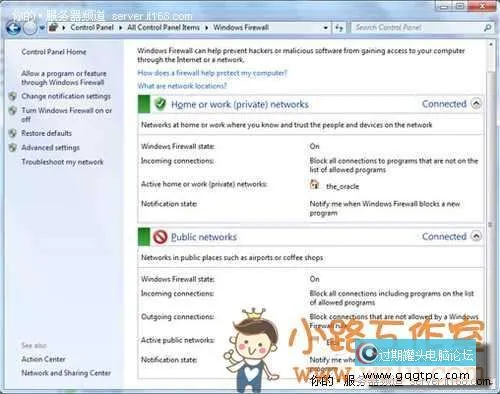The height and width of the screenshot is (394, 500).
Task: Click shield icon beside Change notification settings
Action: 13,96
